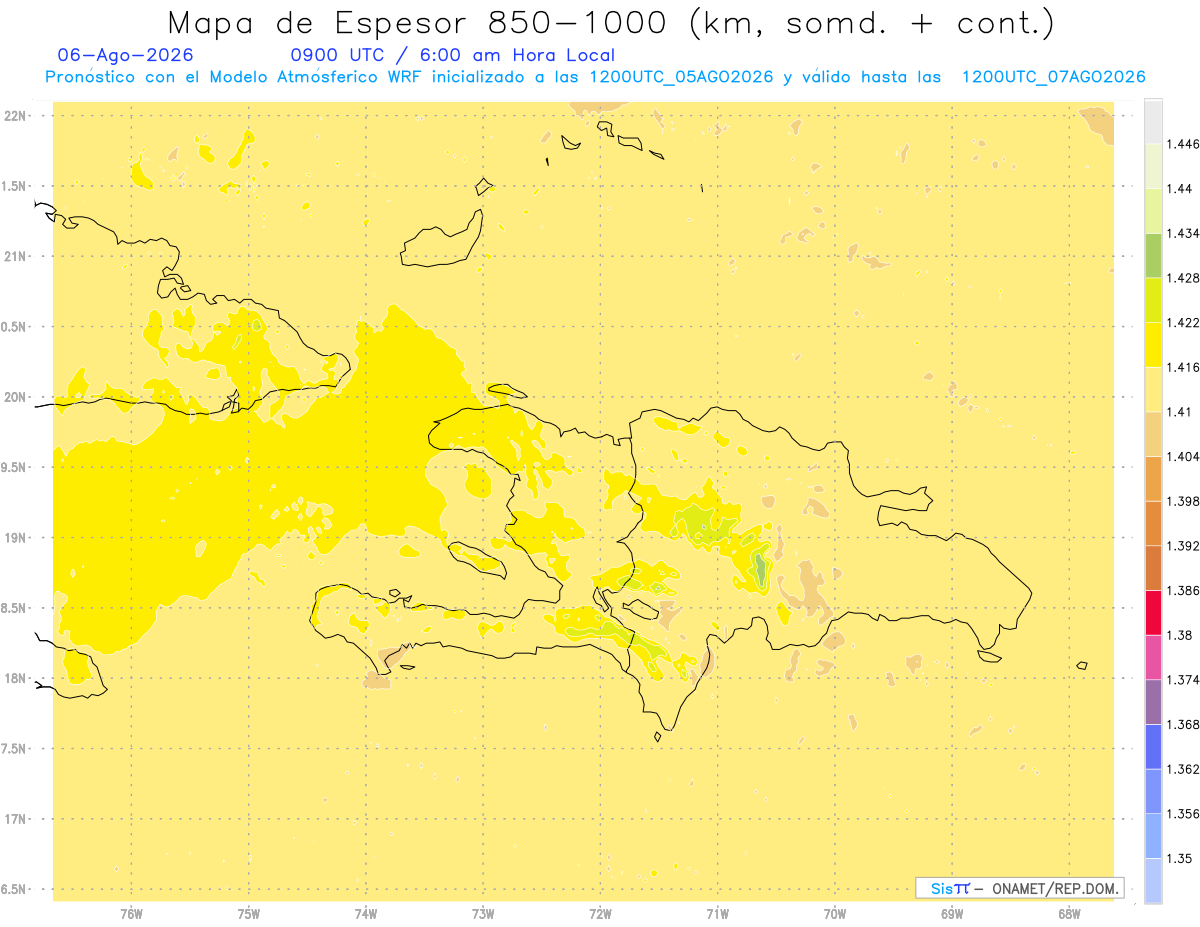Pick the pale yellow swatch between 1.41 and 1.416
This screenshot has height=927, width=1200.
[1153, 389]
